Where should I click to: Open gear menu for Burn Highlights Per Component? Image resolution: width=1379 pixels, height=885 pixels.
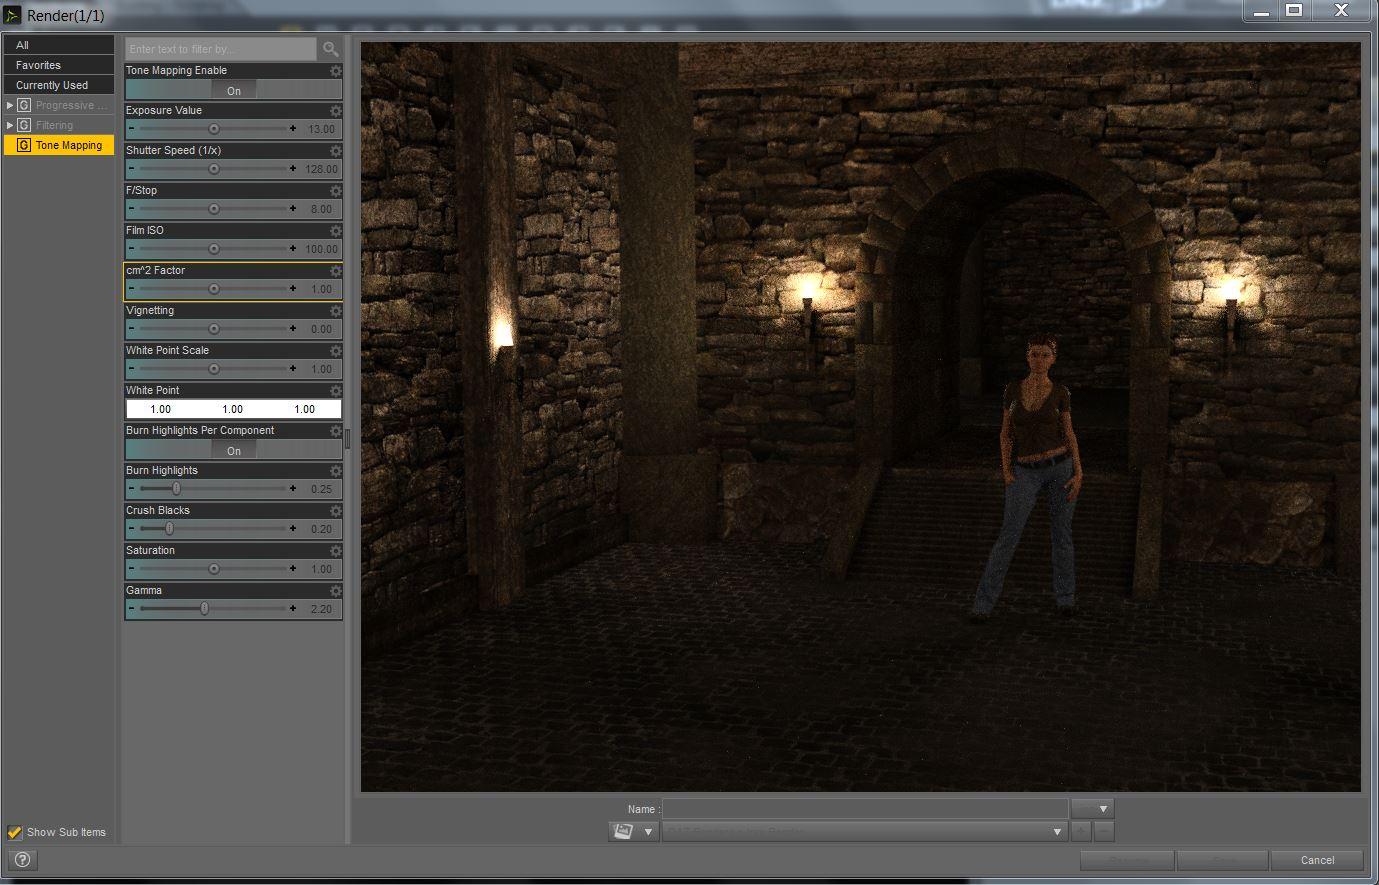click(x=336, y=431)
